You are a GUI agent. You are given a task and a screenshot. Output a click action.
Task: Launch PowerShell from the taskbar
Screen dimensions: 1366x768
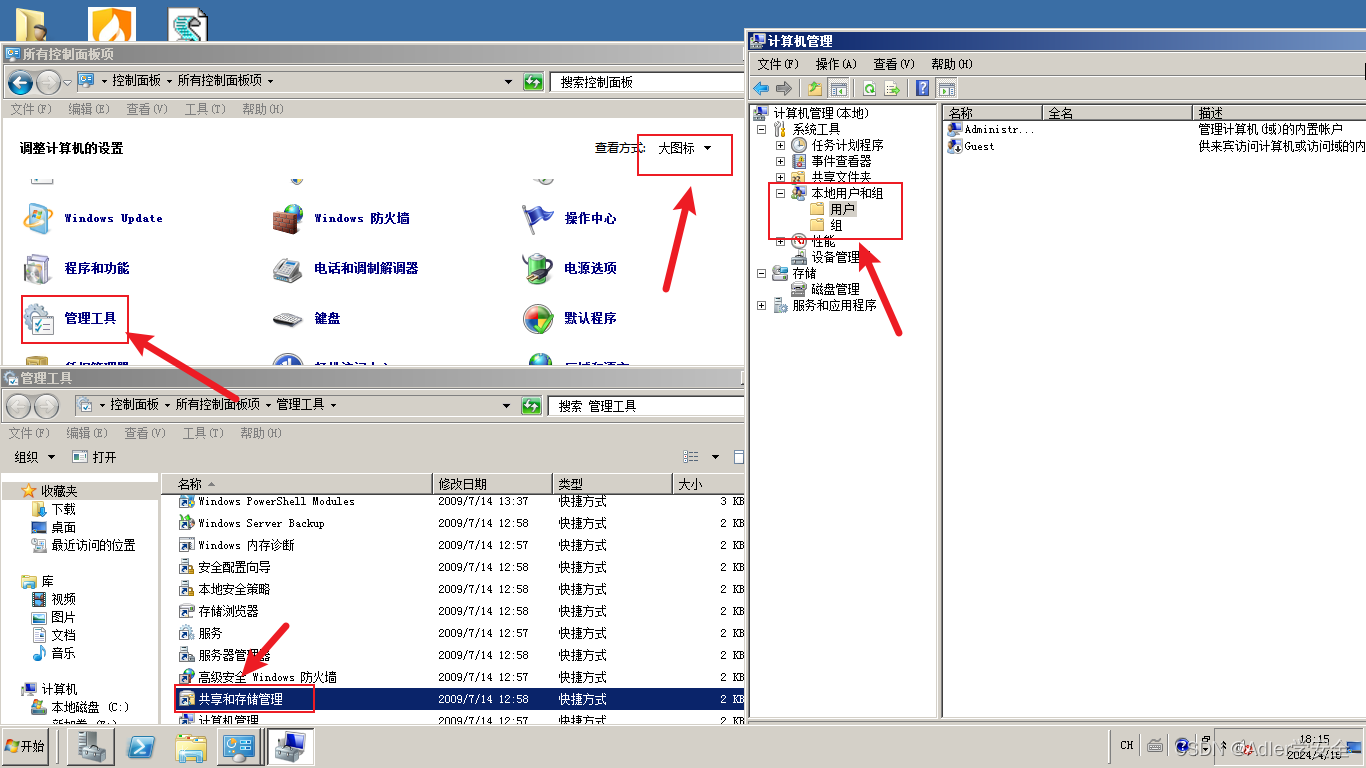142,747
